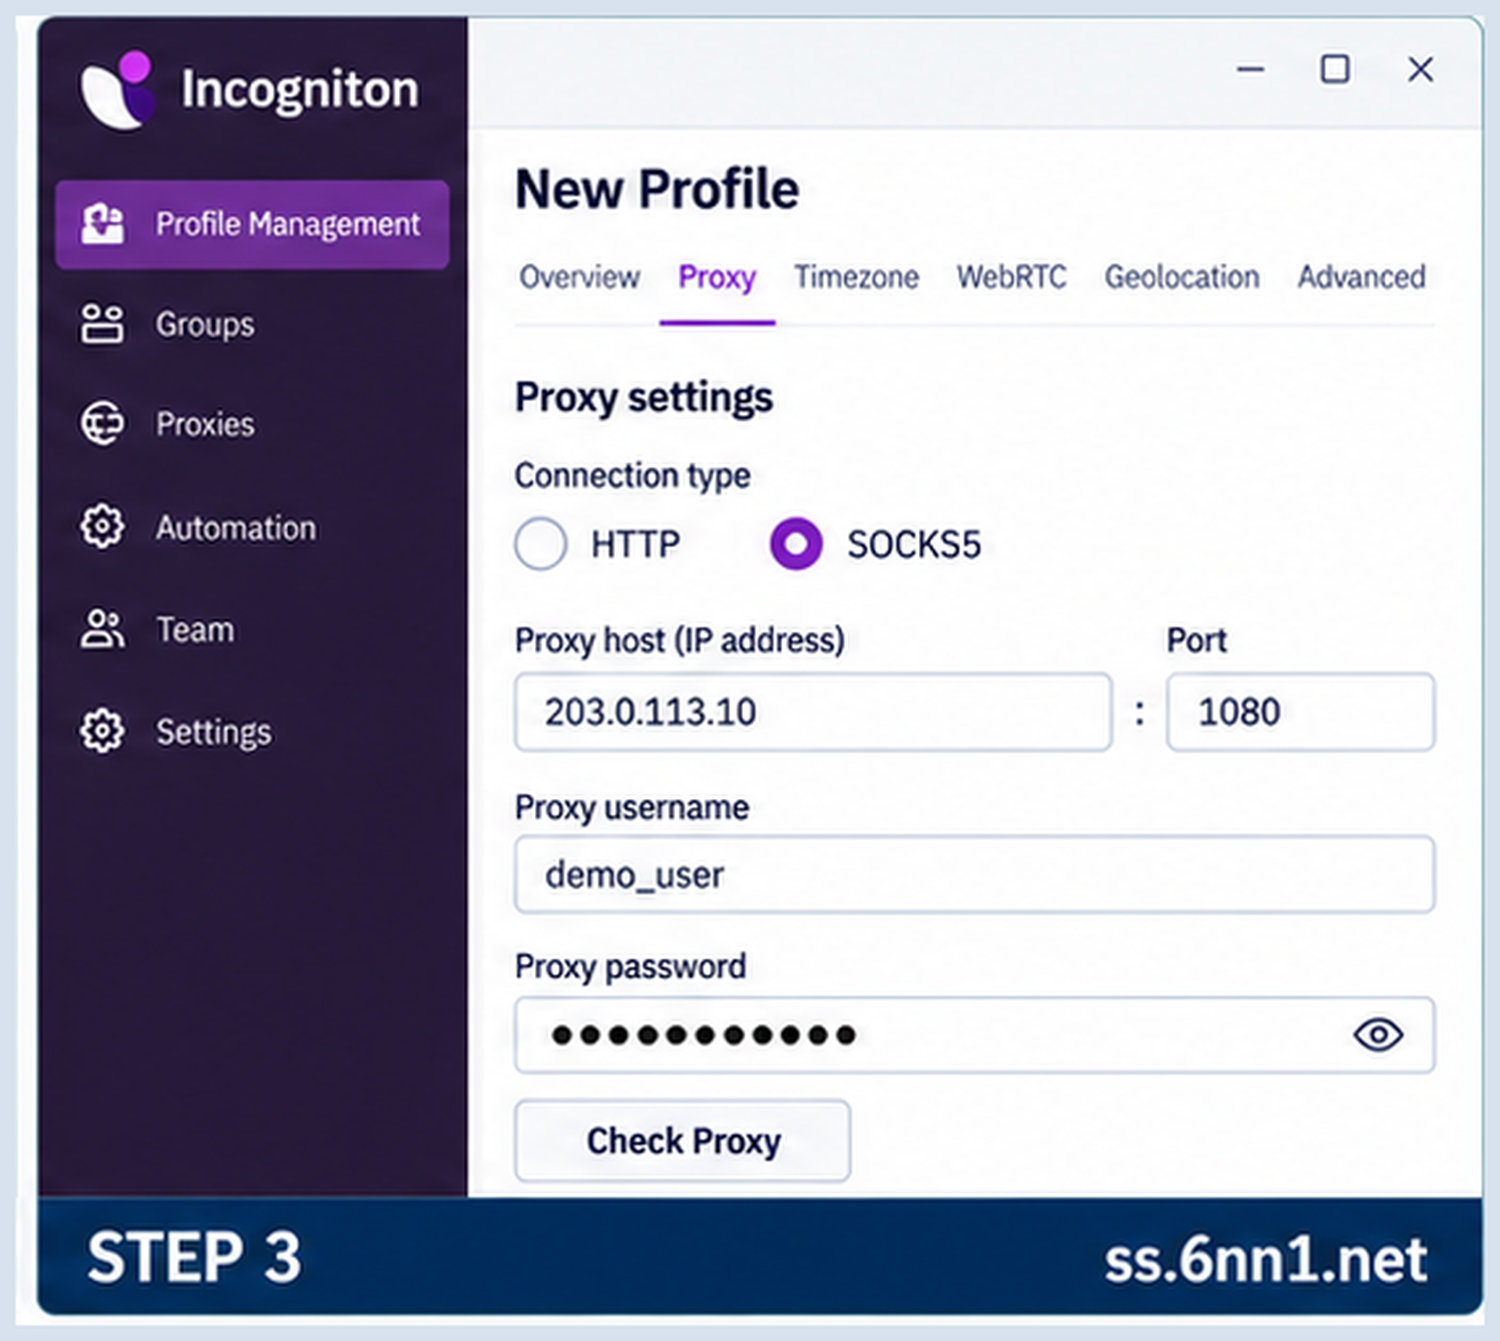Click the Incogniton logo icon
The height and width of the screenshot is (1341, 1500).
tap(118, 90)
